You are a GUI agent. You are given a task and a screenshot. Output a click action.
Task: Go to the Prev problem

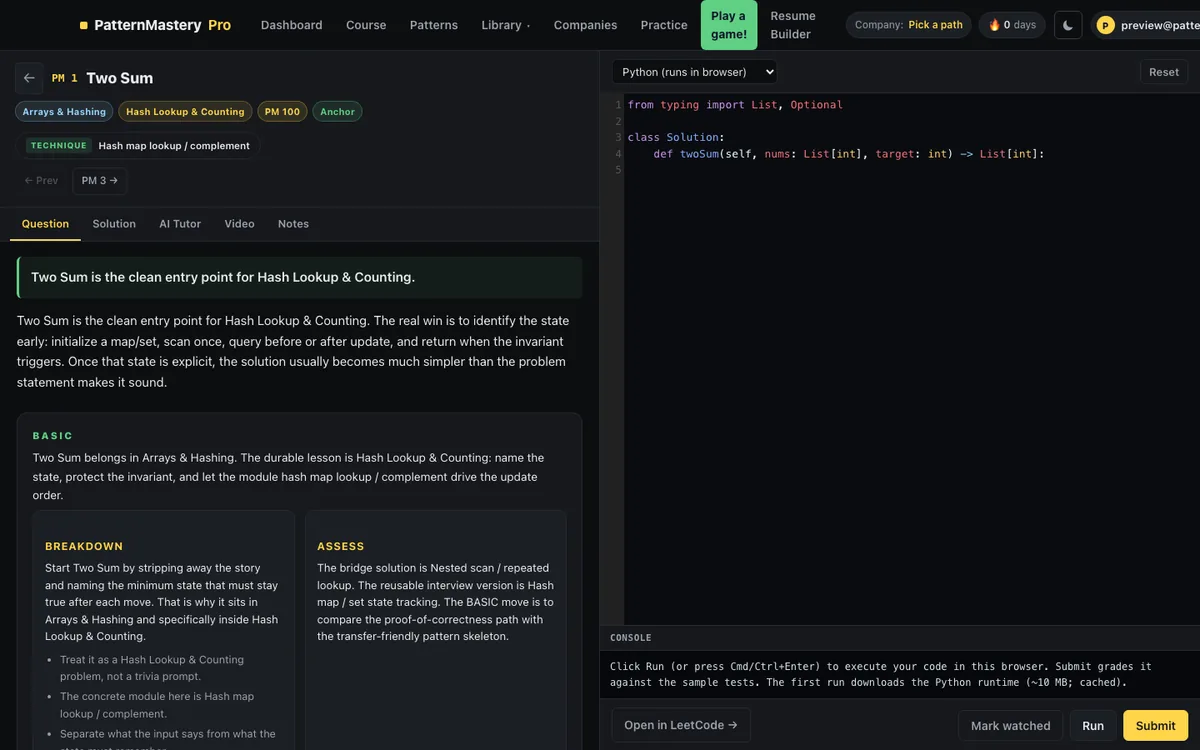click(x=41, y=181)
